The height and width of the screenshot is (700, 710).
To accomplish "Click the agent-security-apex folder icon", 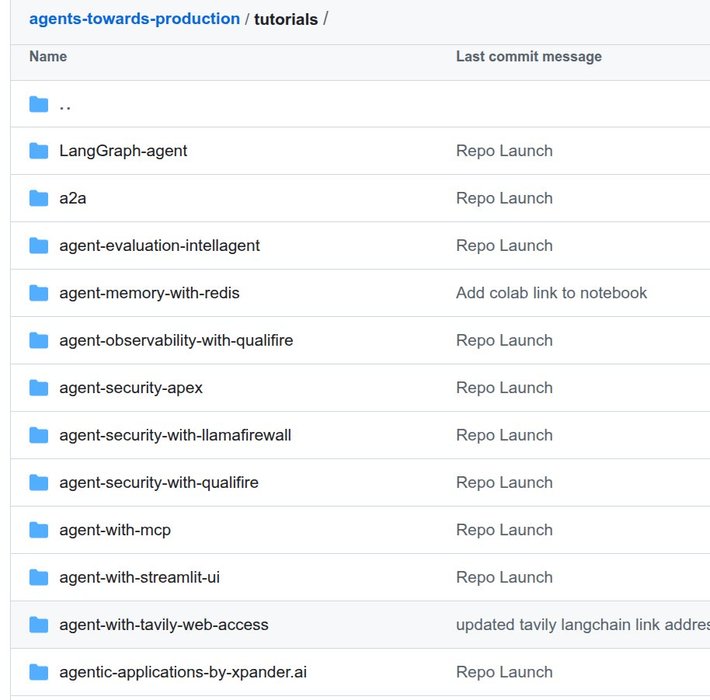I will coord(38,388).
